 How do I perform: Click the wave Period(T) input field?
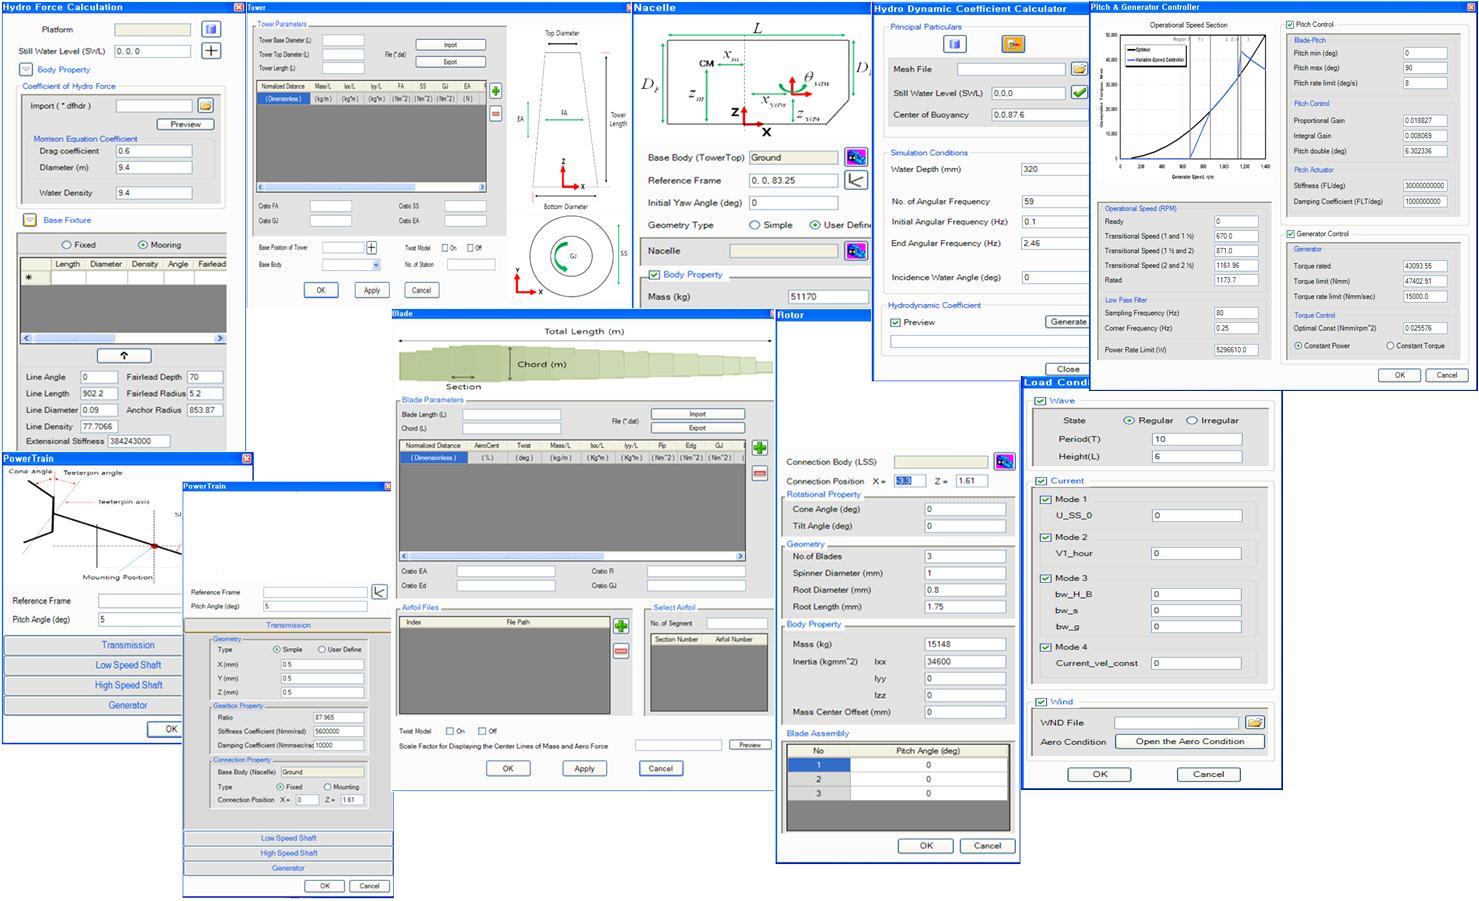click(x=1197, y=439)
